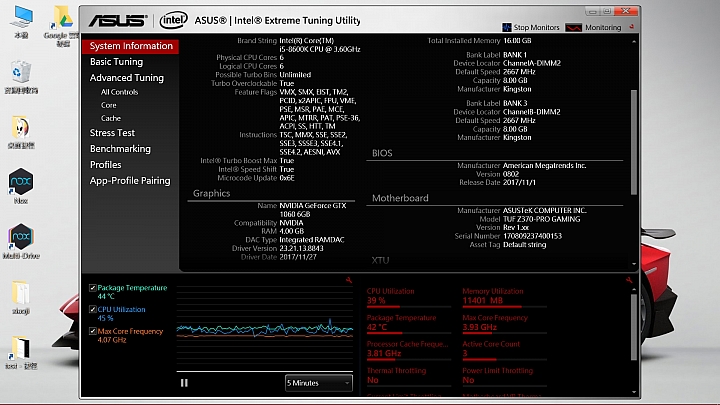Select All Controls under Advanced Tuning

click(x=119, y=92)
